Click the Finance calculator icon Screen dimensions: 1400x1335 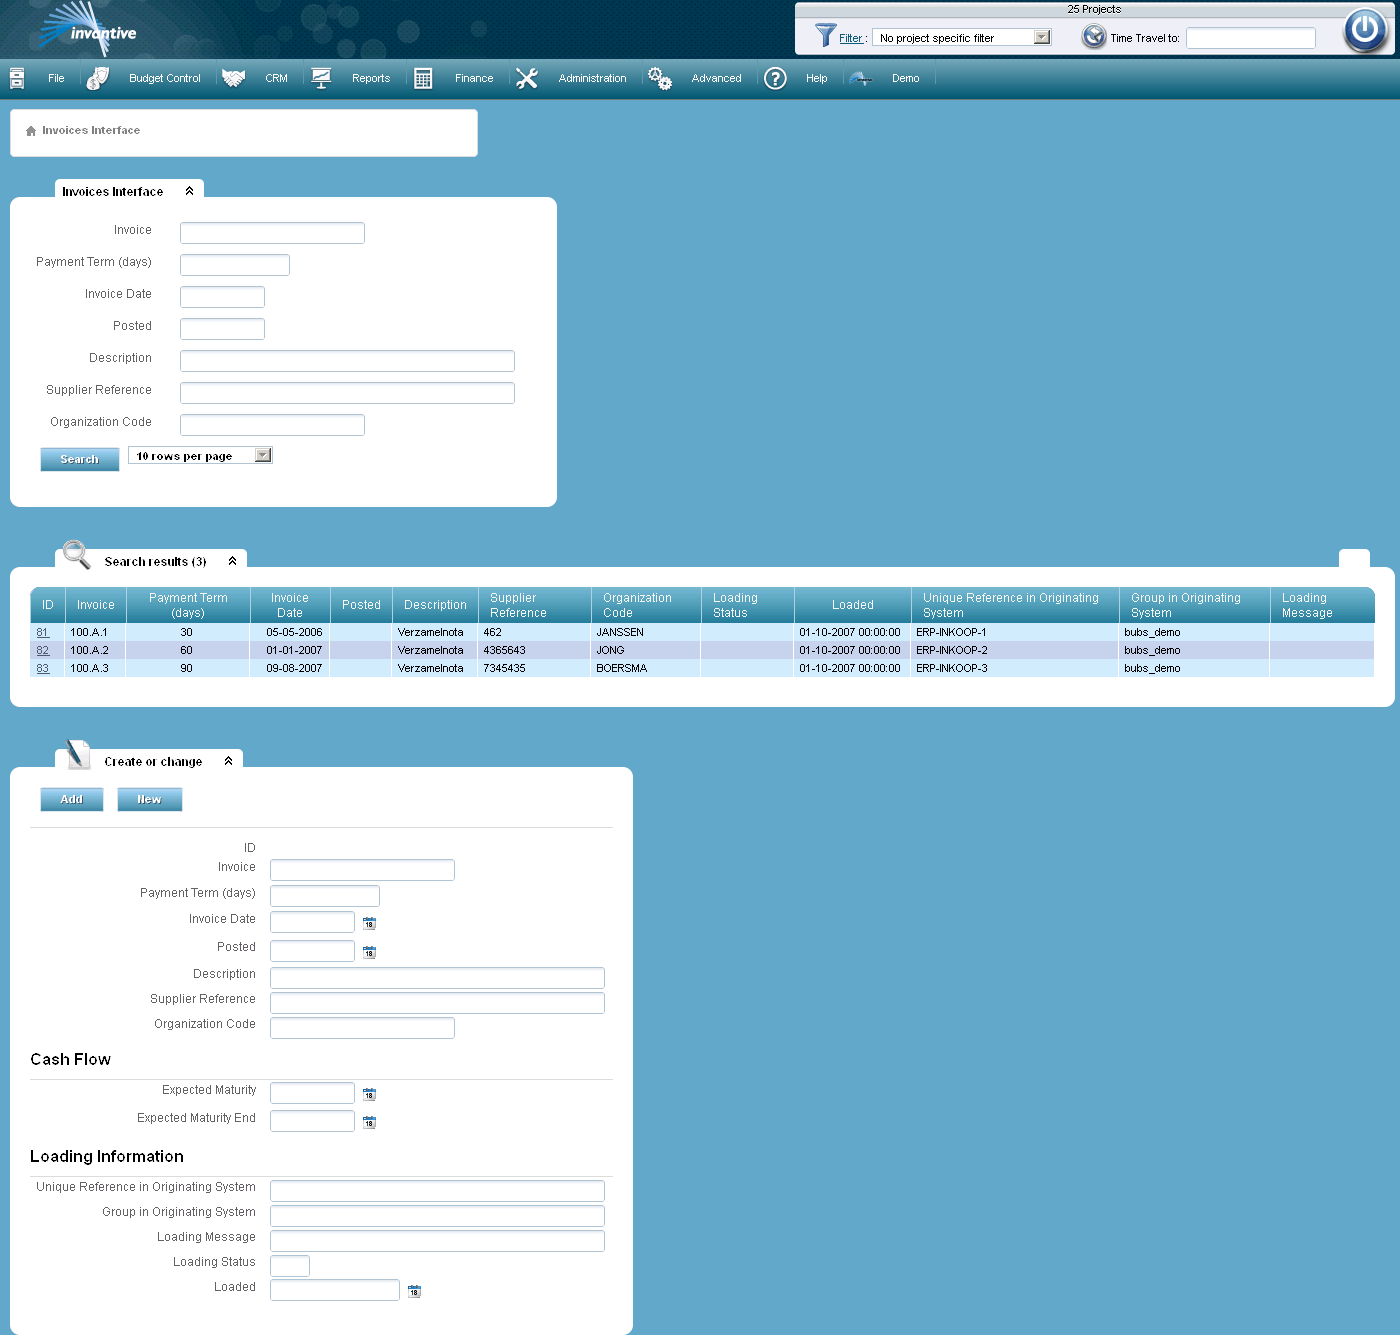tap(423, 78)
